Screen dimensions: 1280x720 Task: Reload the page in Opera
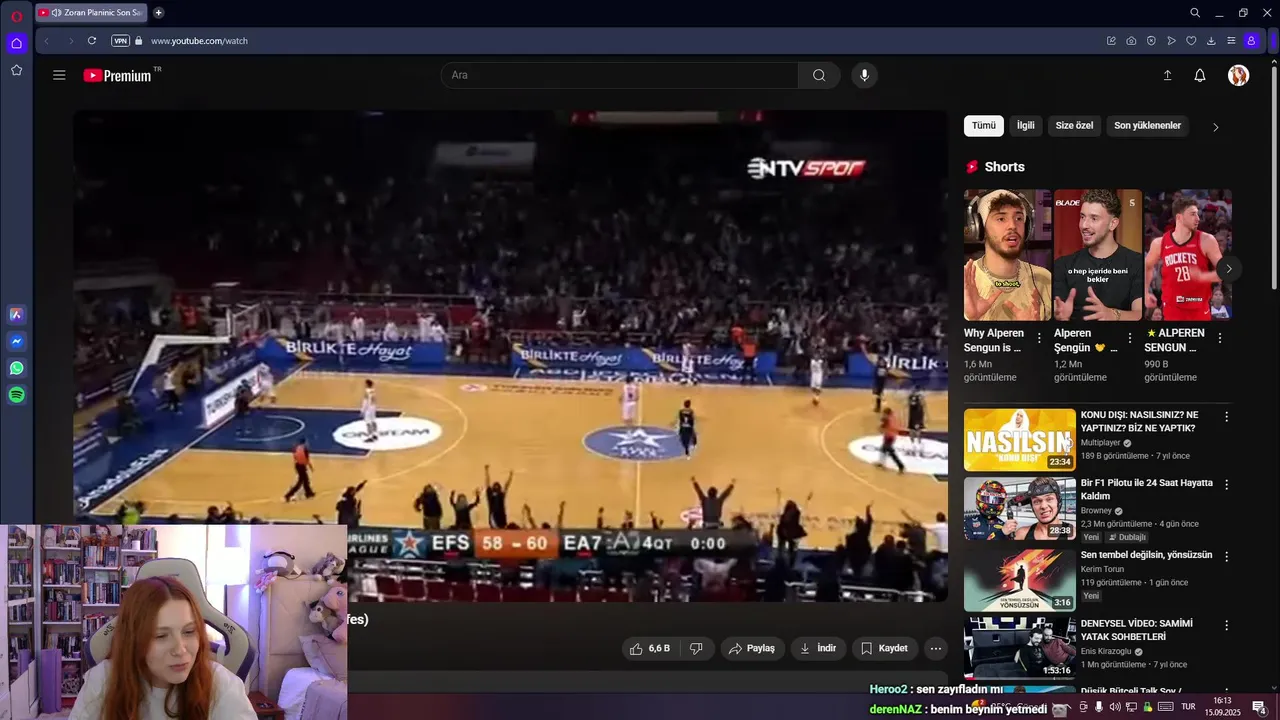(92, 41)
